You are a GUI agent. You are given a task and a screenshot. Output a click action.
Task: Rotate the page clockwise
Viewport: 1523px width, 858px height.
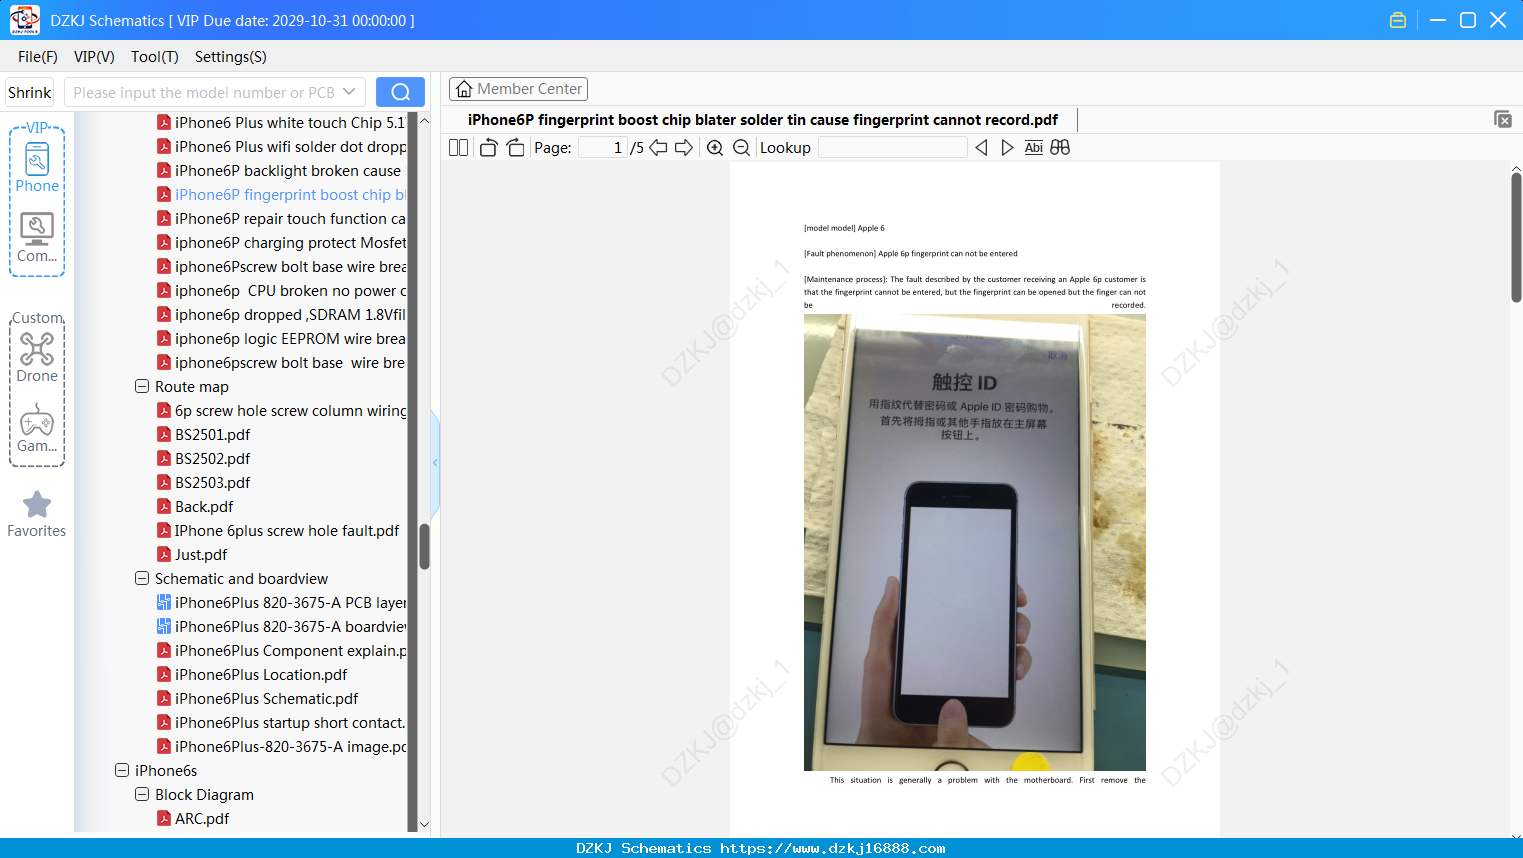coord(515,147)
